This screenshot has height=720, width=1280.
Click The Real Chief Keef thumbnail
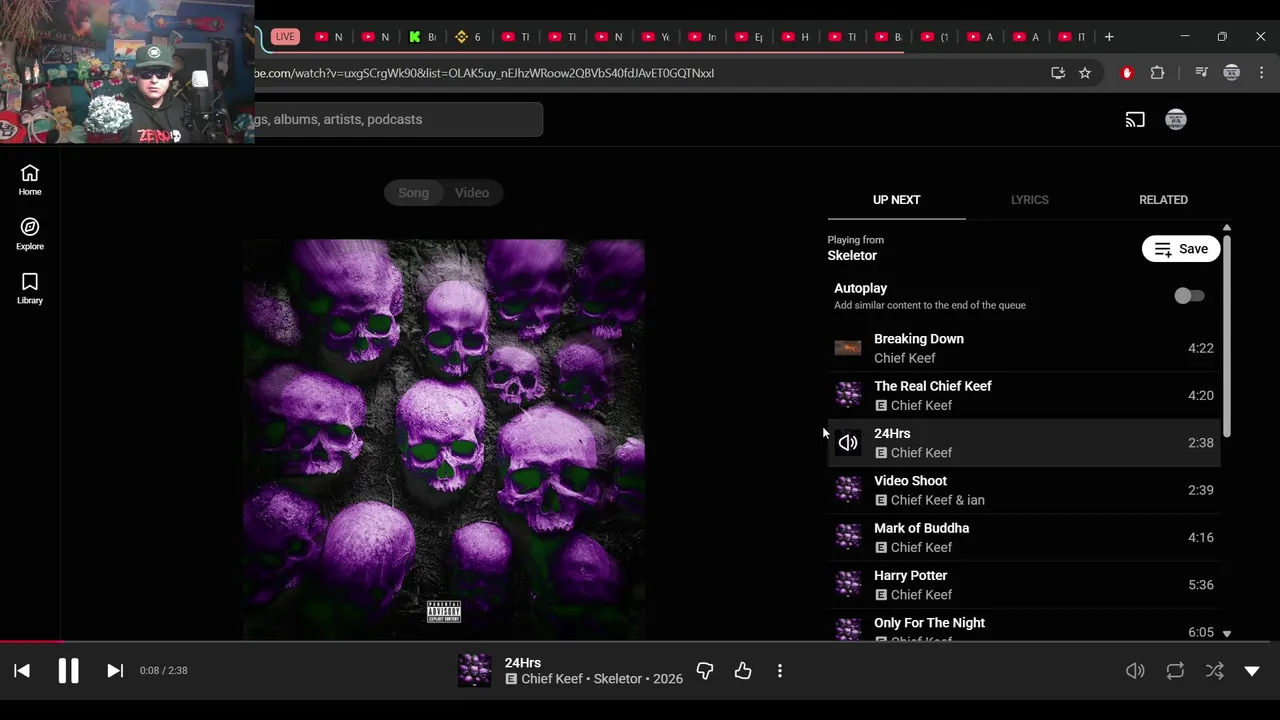click(x=848, y=395)
